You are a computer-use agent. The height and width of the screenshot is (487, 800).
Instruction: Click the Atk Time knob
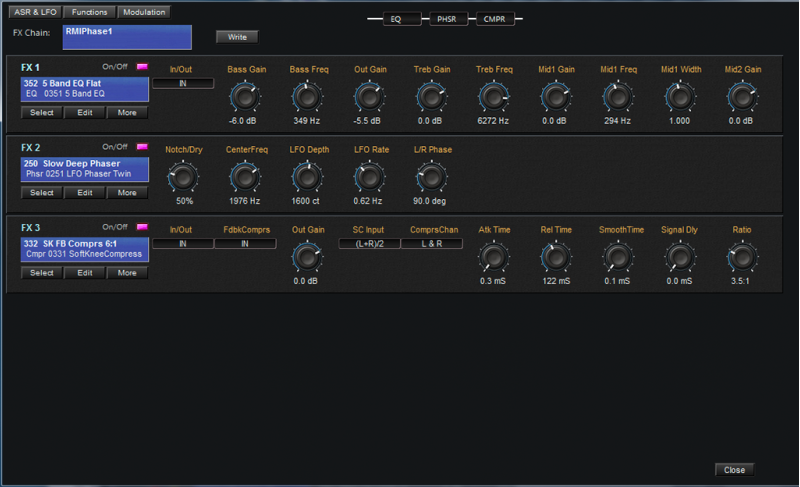point(493,257)
